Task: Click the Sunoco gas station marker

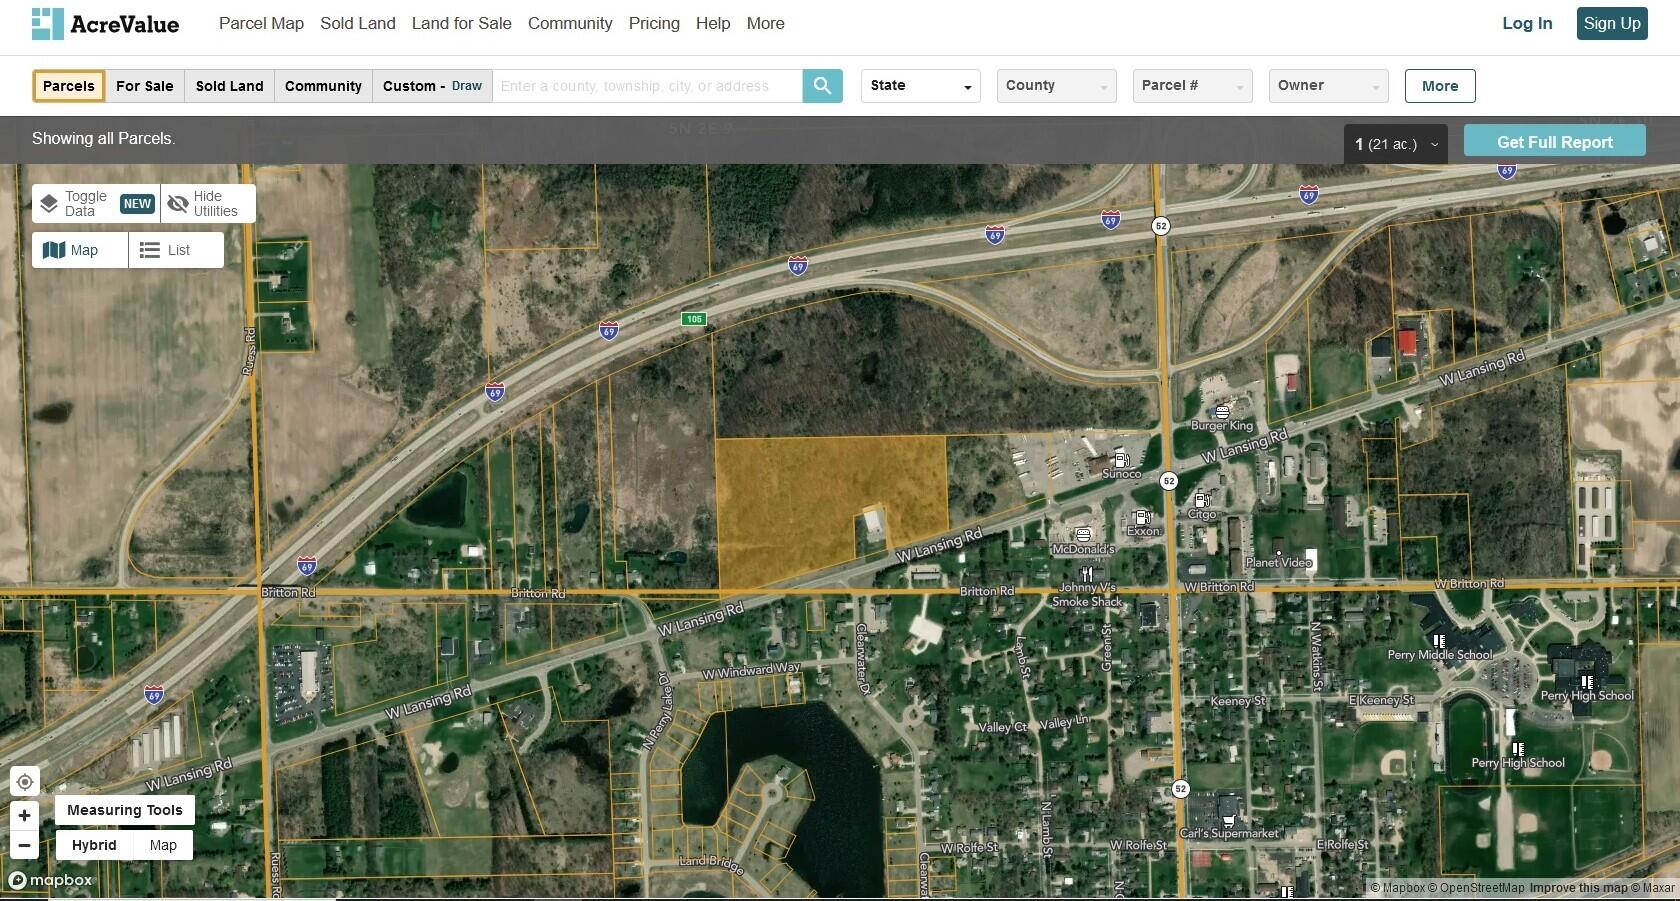Action: point(1122,460)
